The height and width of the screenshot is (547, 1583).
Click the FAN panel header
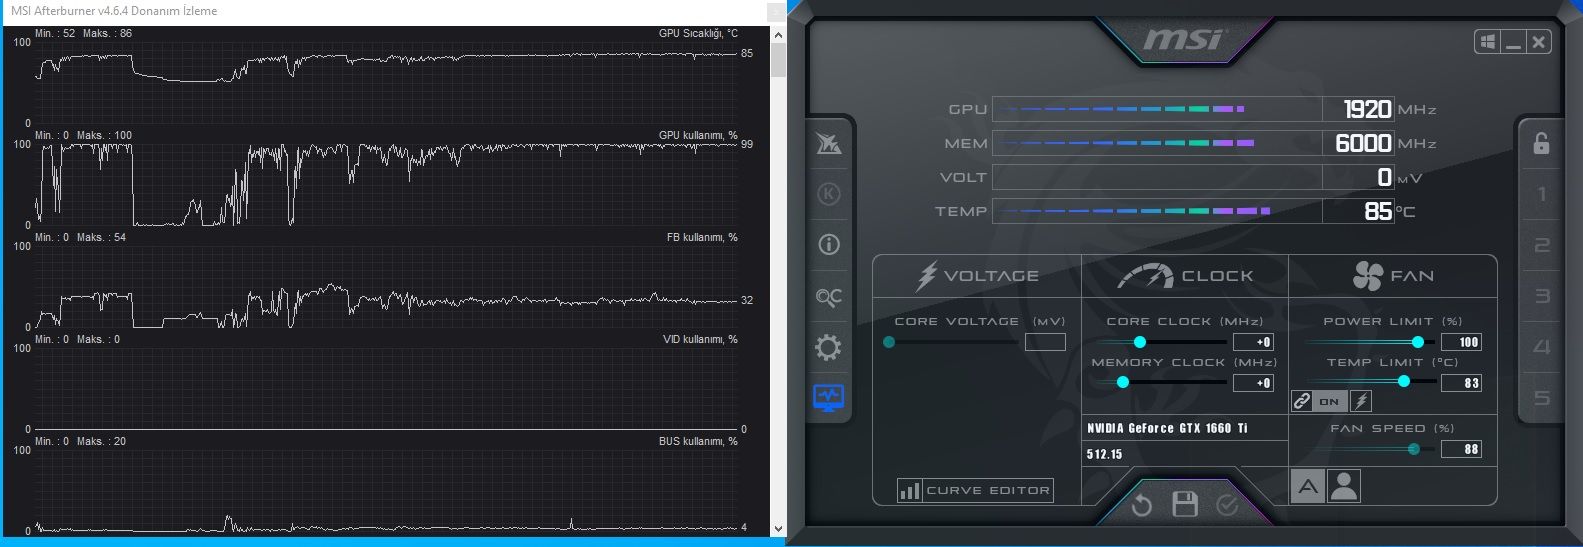(x=1393, y=276)
